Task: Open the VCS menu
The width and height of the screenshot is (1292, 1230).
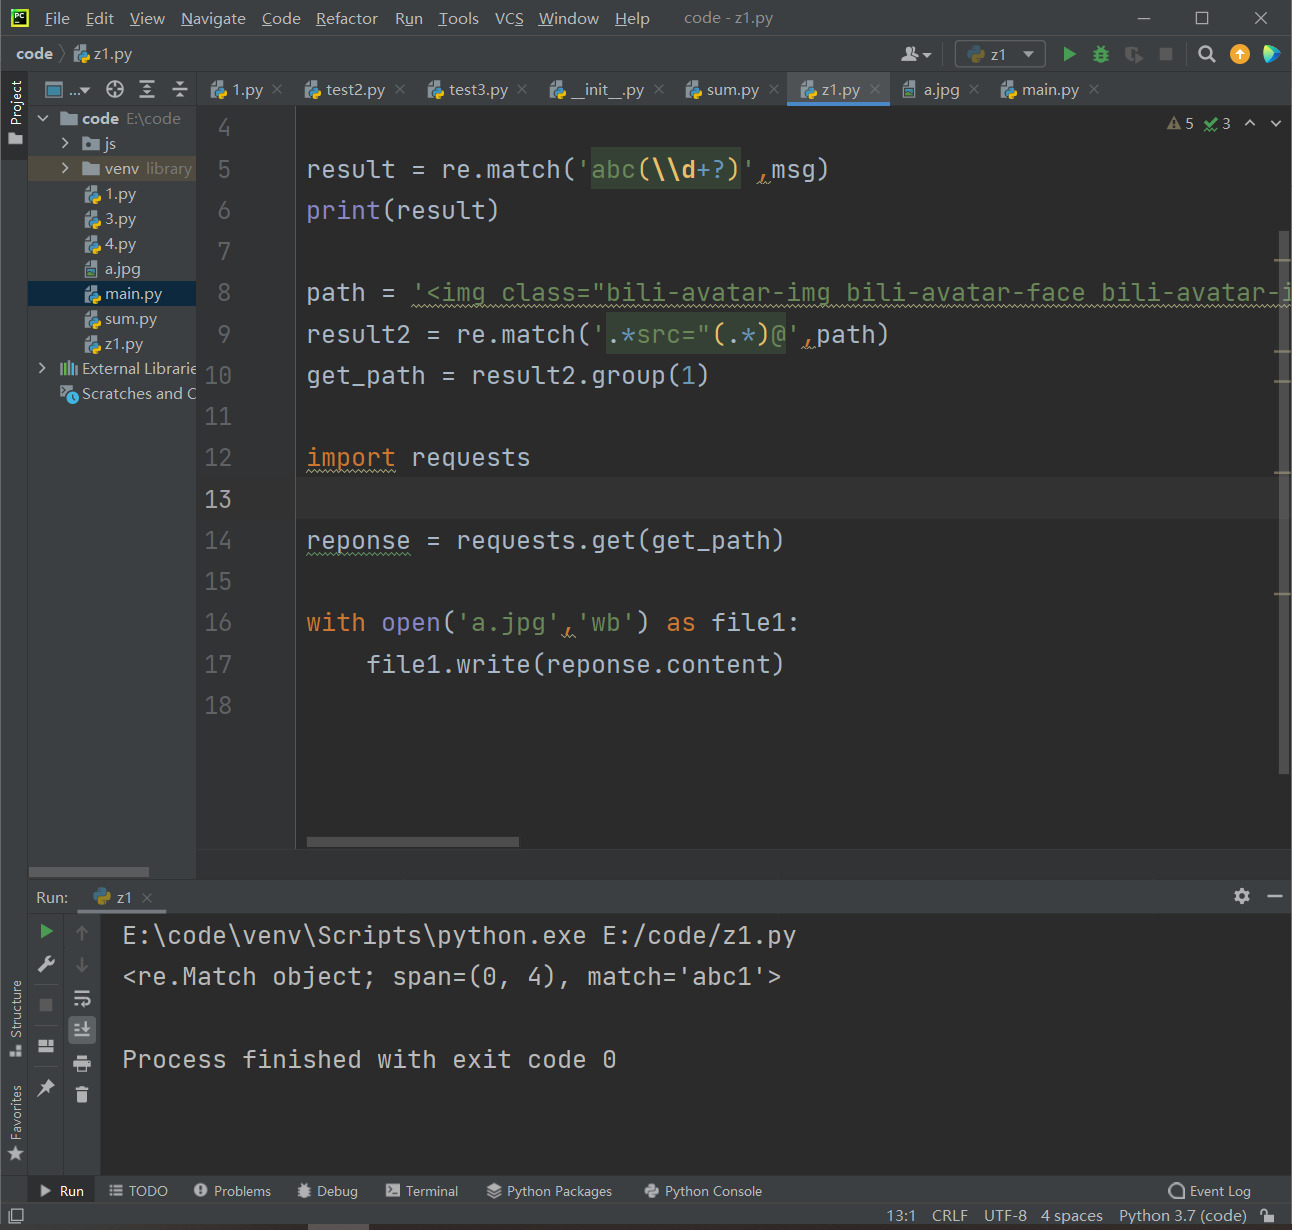Action: tap(509, 18)
